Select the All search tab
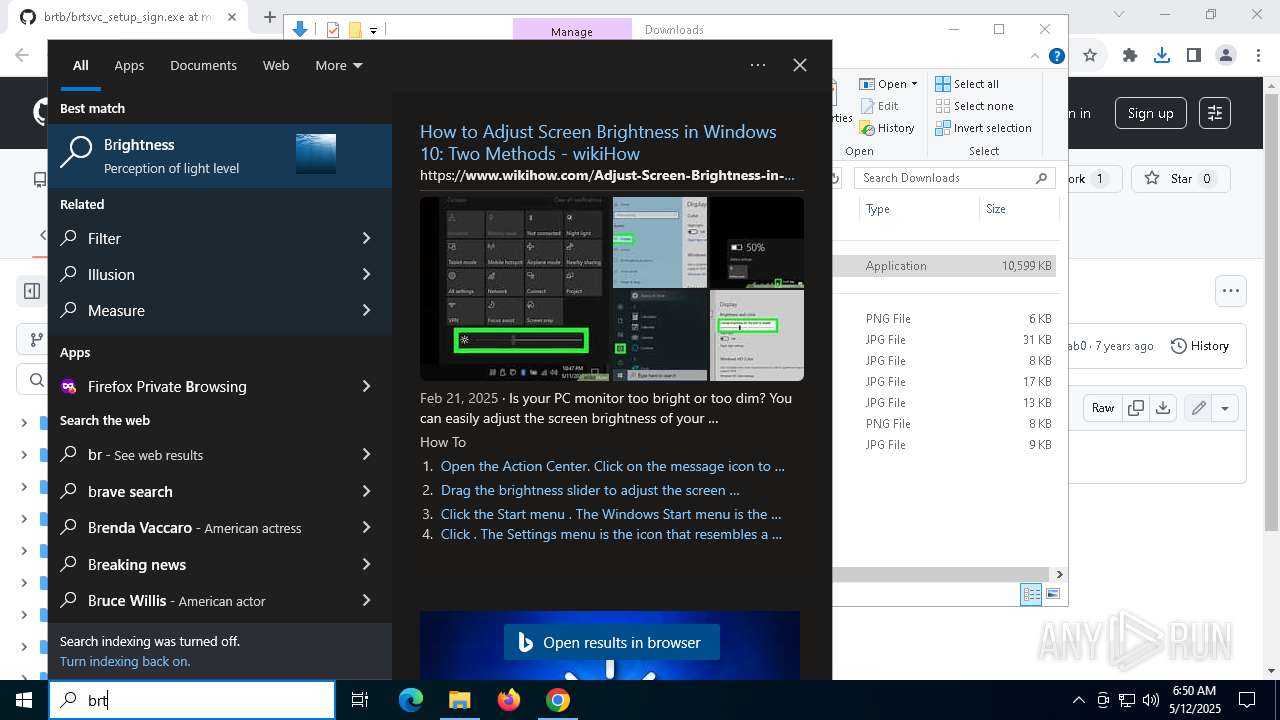Image resolution: width=1280 pixels, height=720 pixels. (x=81, y=65)
